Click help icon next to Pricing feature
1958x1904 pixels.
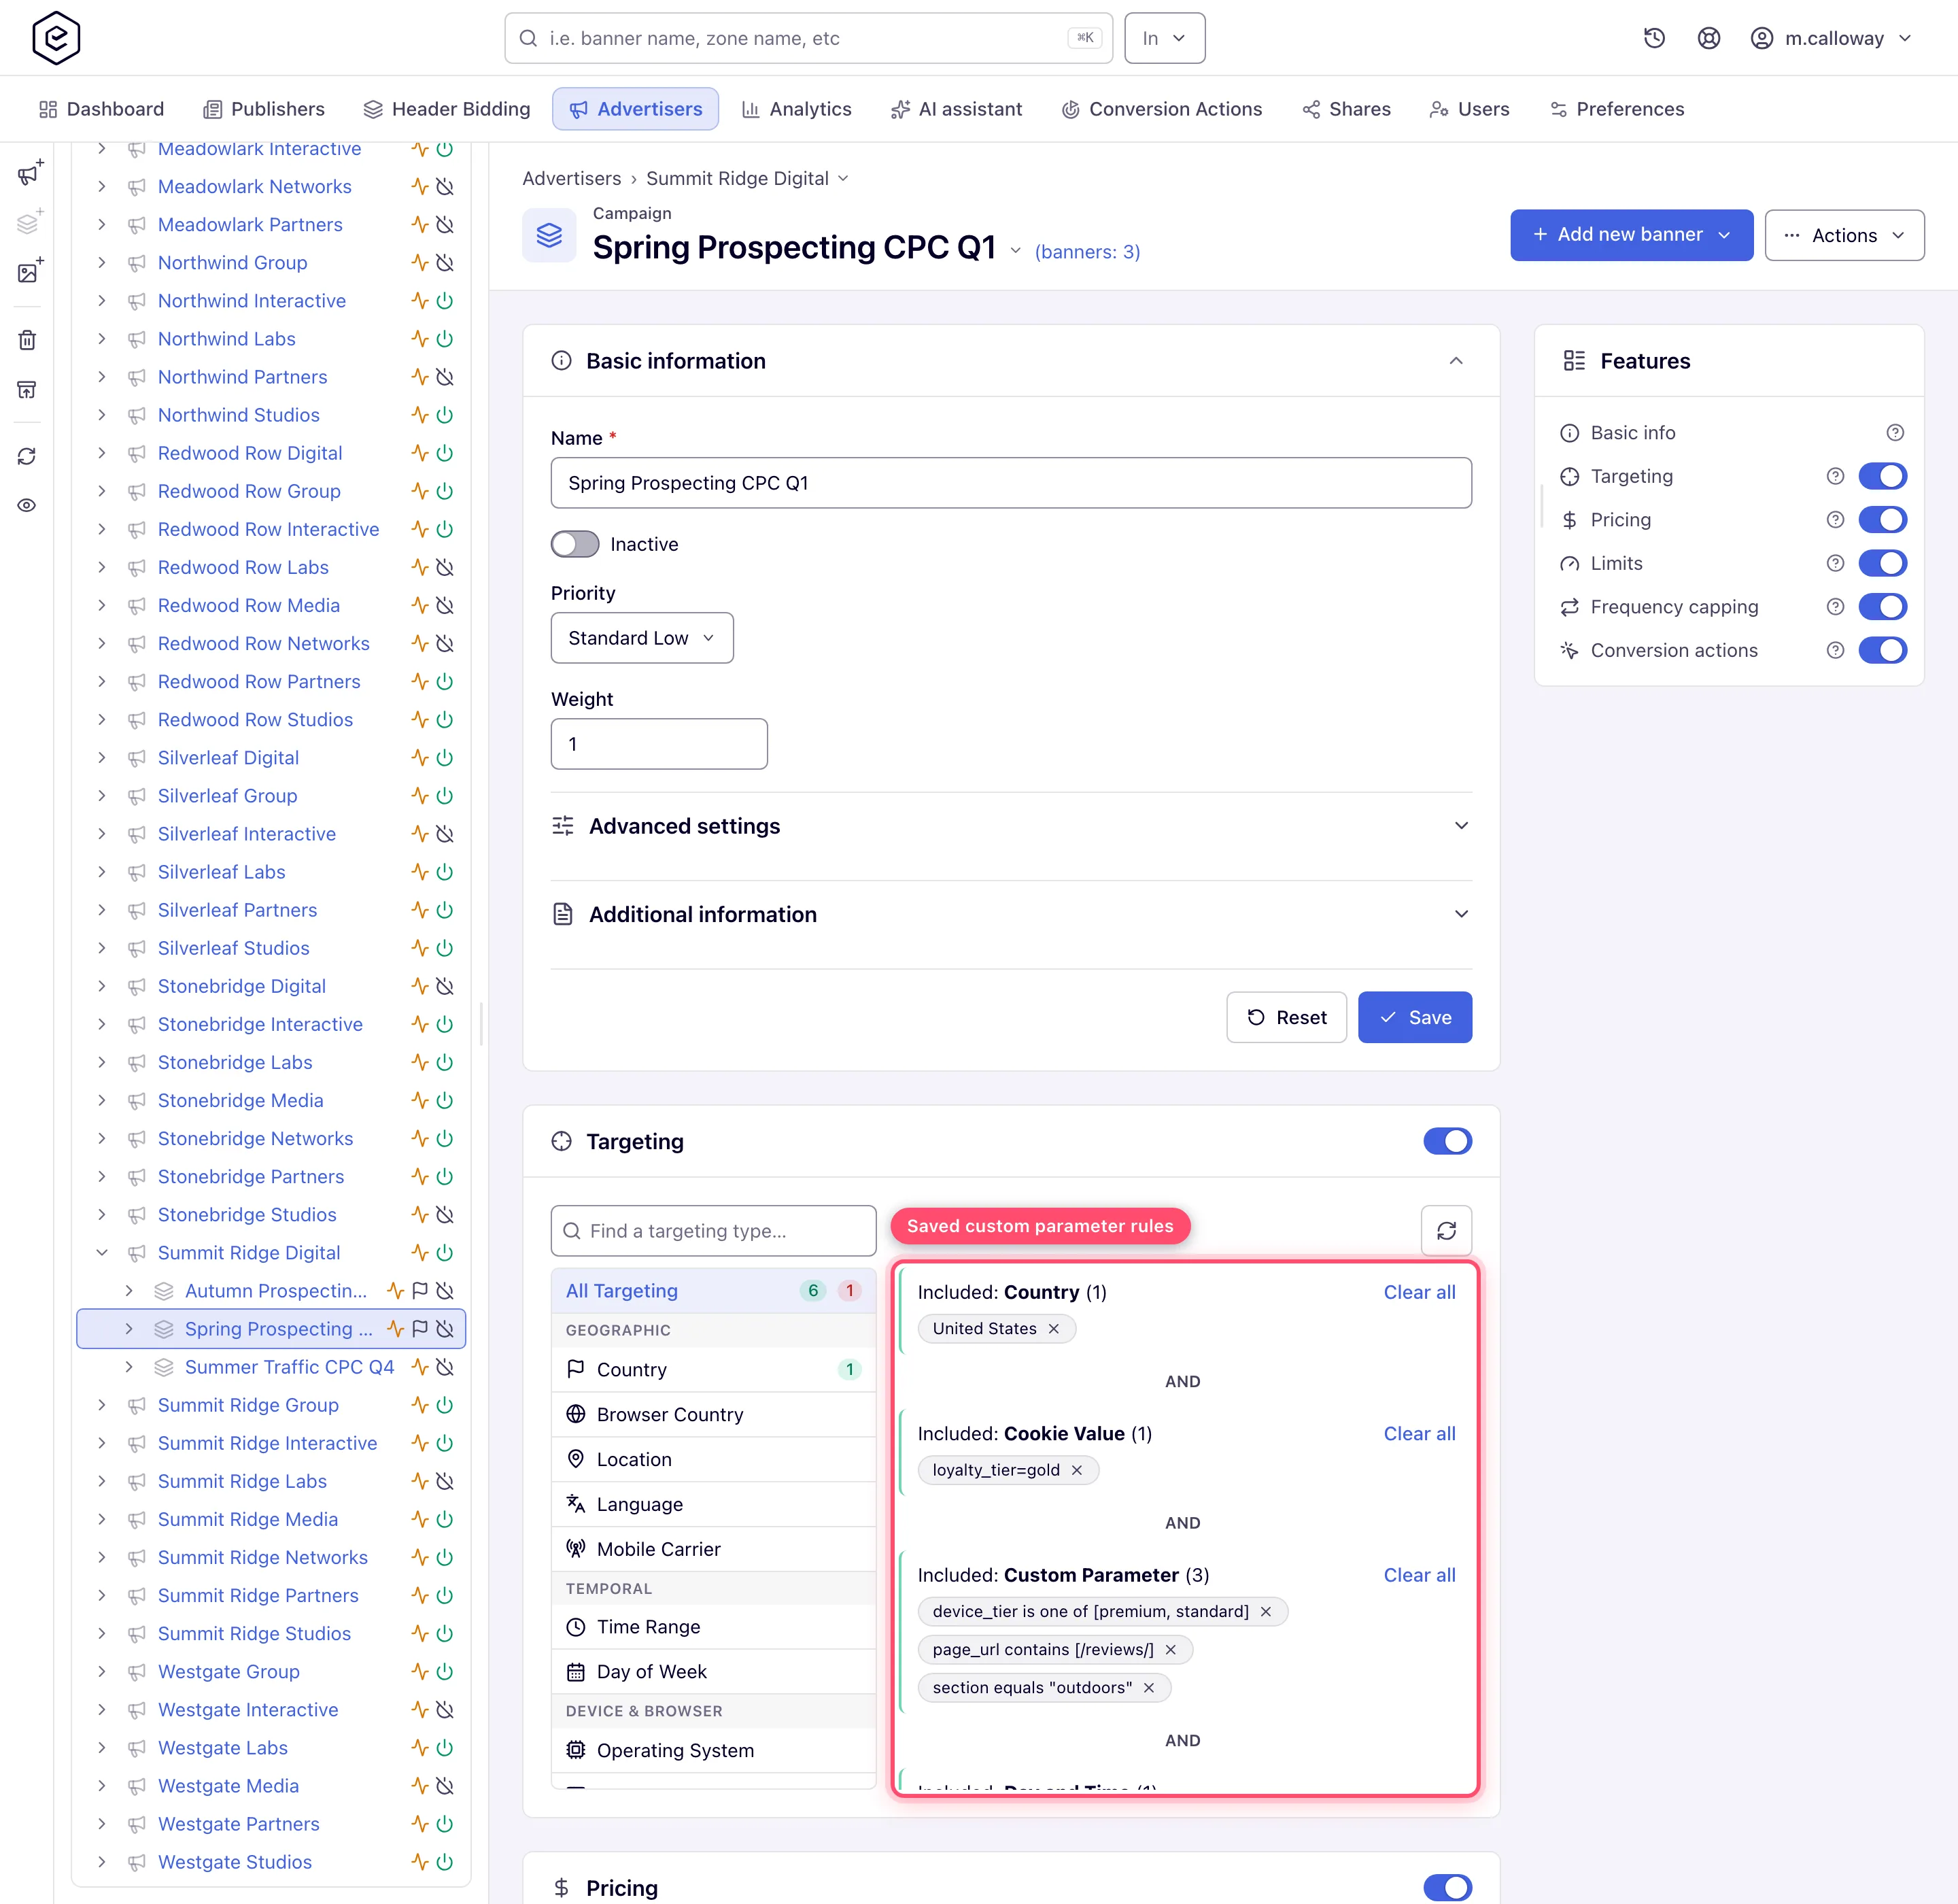point(1835,520)
